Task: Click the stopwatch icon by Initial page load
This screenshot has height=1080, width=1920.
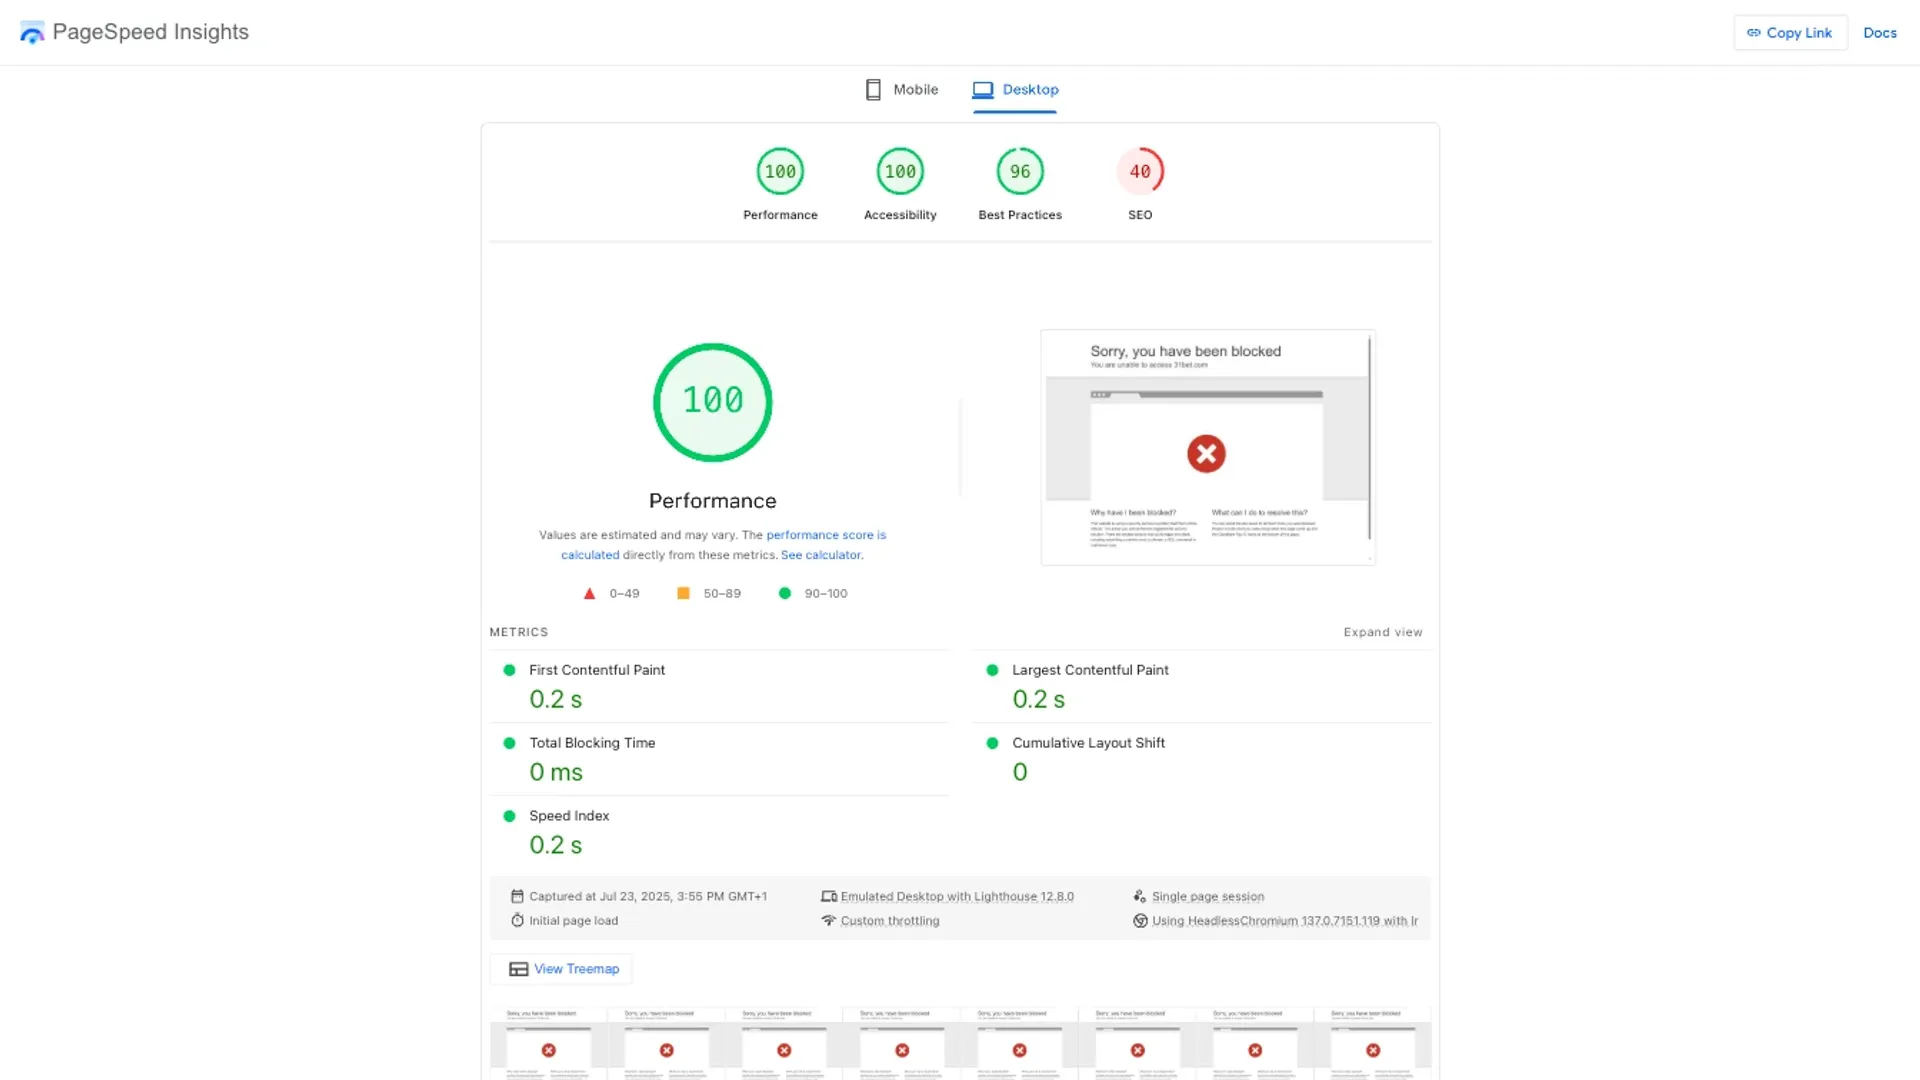Action: (517, 920)
